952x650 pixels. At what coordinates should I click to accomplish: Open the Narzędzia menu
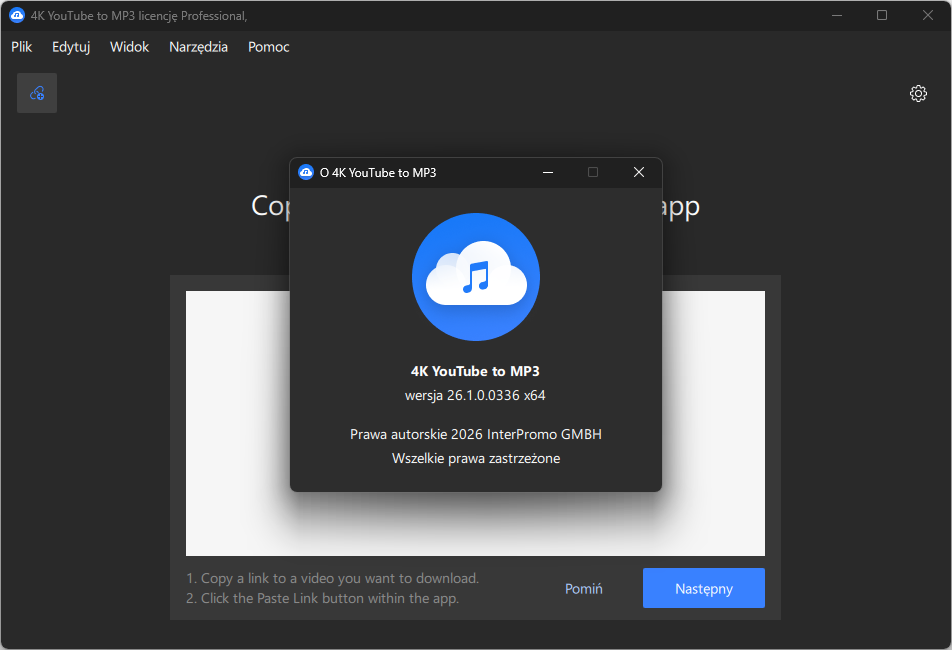pyautogui.click(x=199, y=47)
